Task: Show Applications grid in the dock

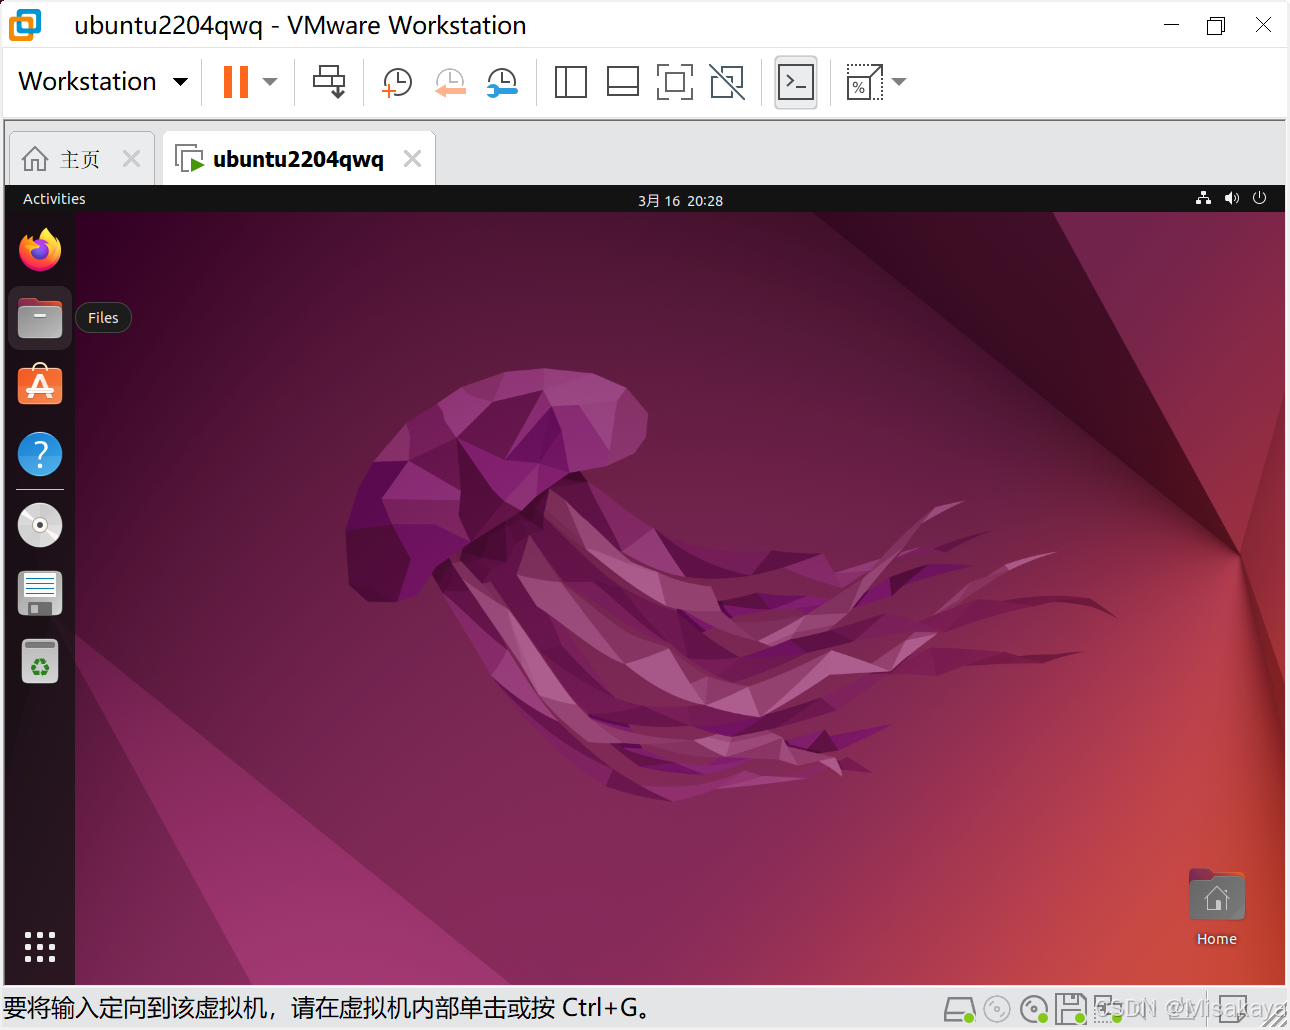Action: pos(40,947)
